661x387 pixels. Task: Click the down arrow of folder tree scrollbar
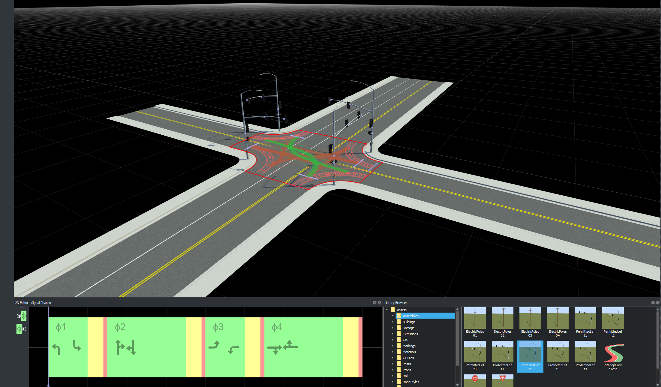click(457, 384)
